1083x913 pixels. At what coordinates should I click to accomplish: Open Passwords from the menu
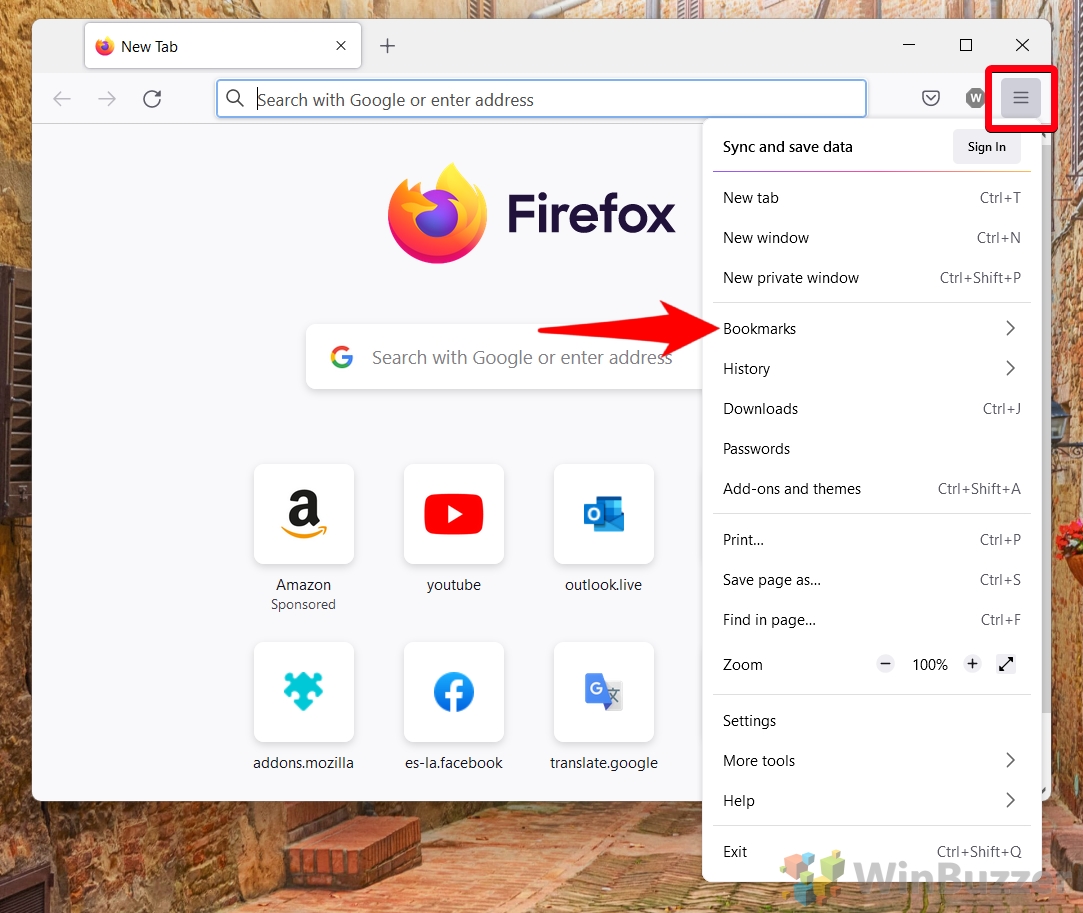pyautogui.click(x=872, y=449)
